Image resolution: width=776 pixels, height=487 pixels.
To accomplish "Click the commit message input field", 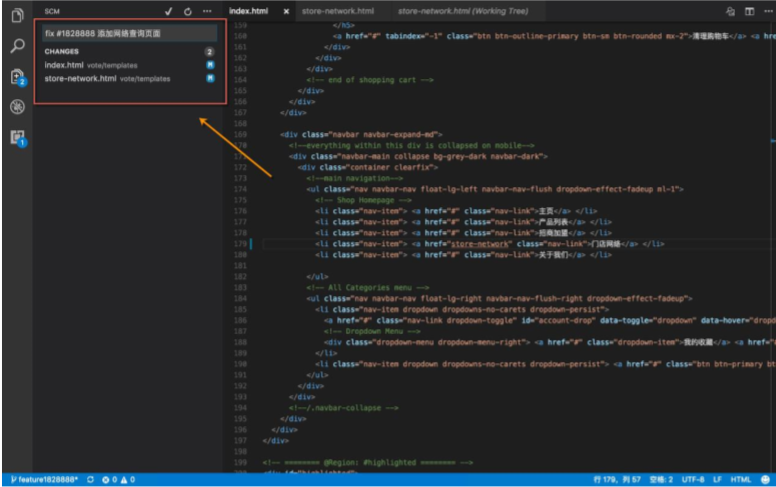I will [129, 33].
